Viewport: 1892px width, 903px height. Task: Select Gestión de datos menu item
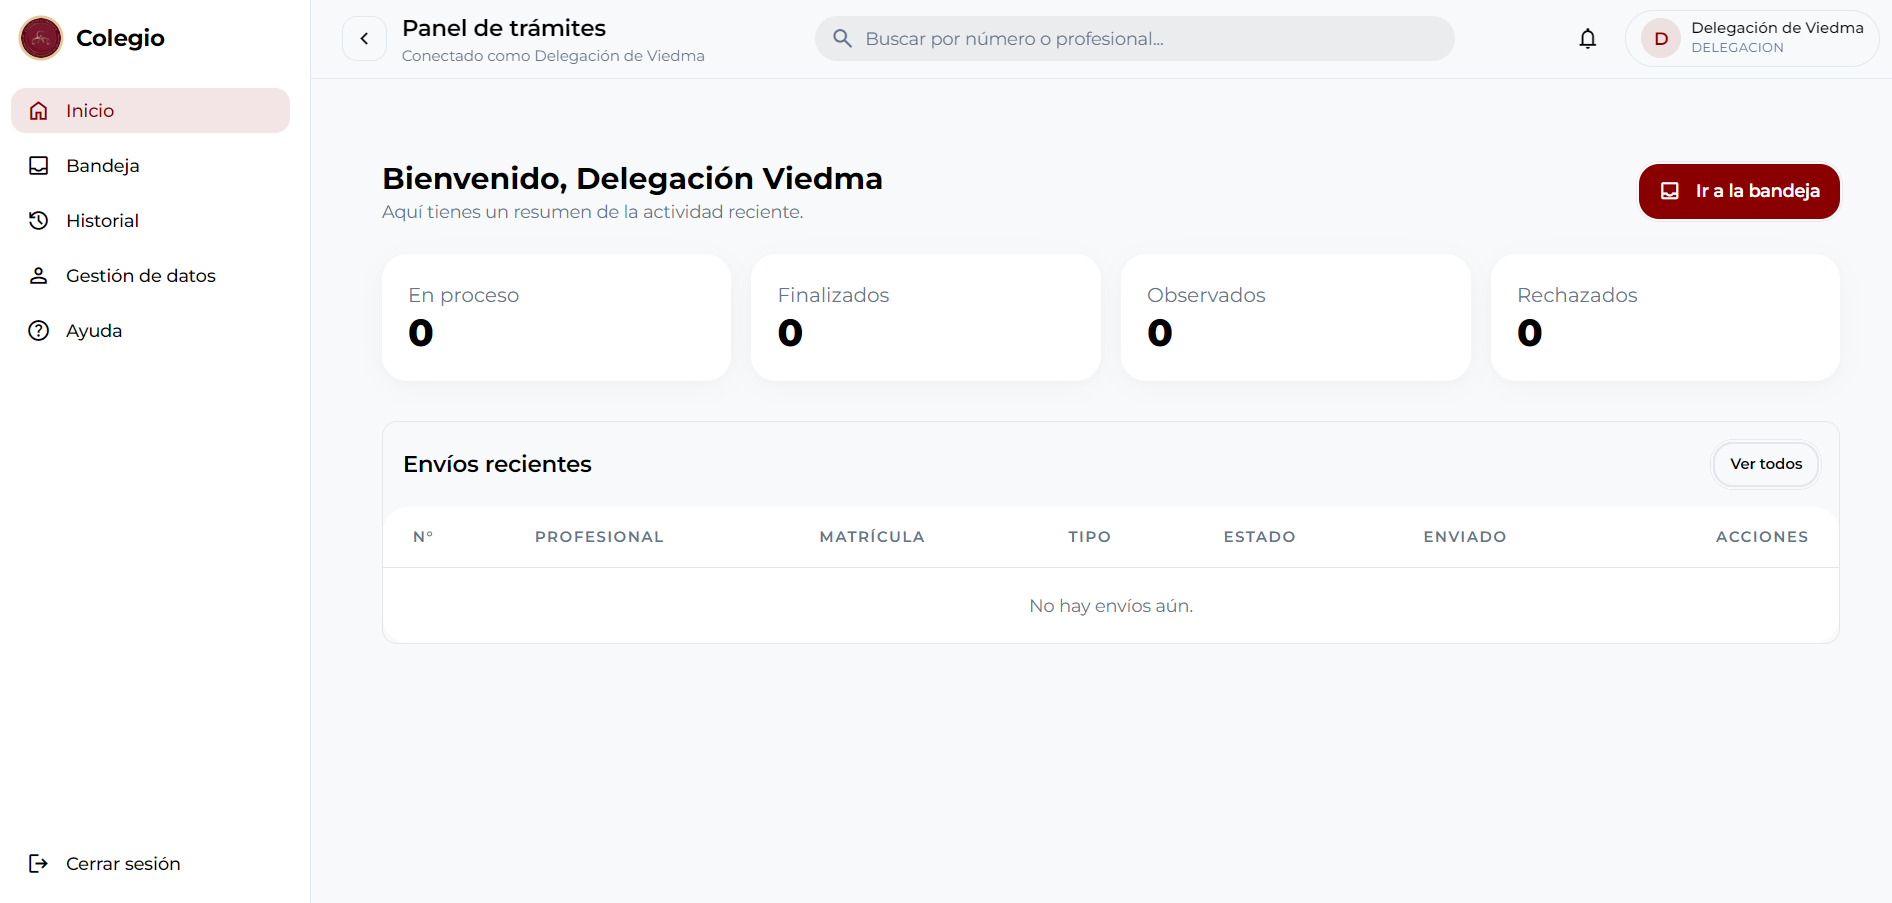point(140,276)
